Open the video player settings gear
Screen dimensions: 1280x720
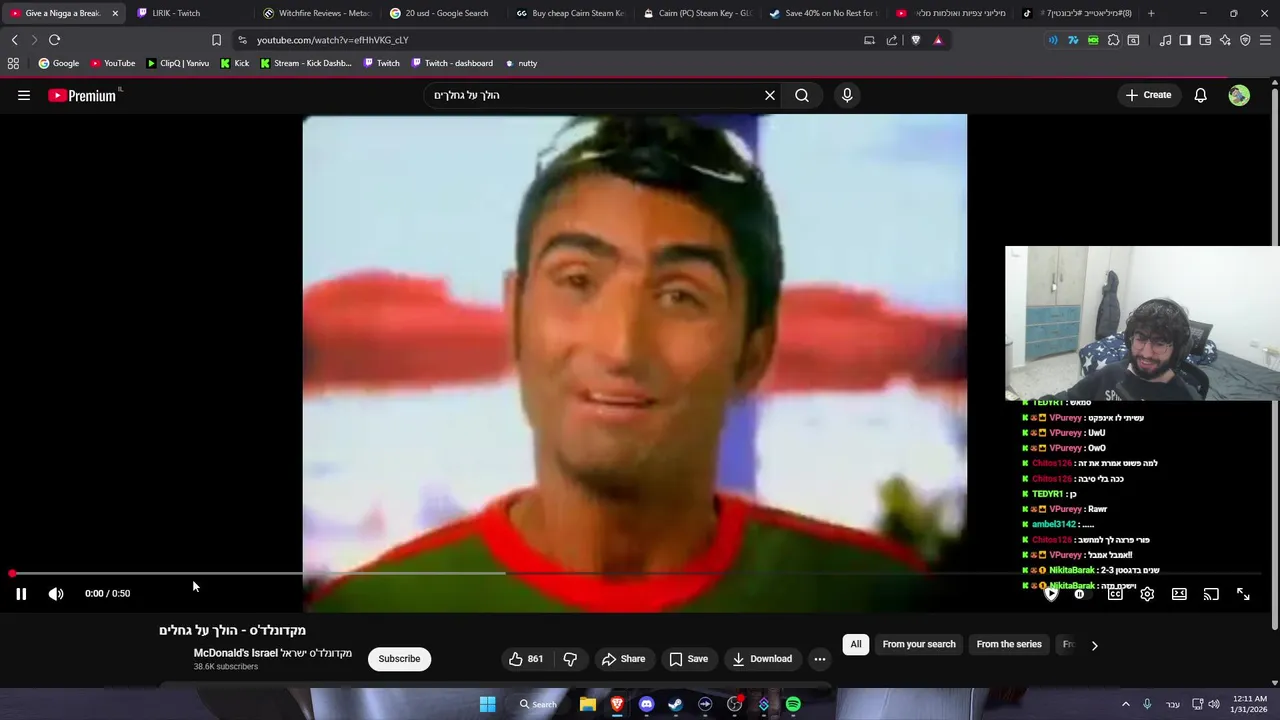pyautogui.click(x=1147, y=594)
